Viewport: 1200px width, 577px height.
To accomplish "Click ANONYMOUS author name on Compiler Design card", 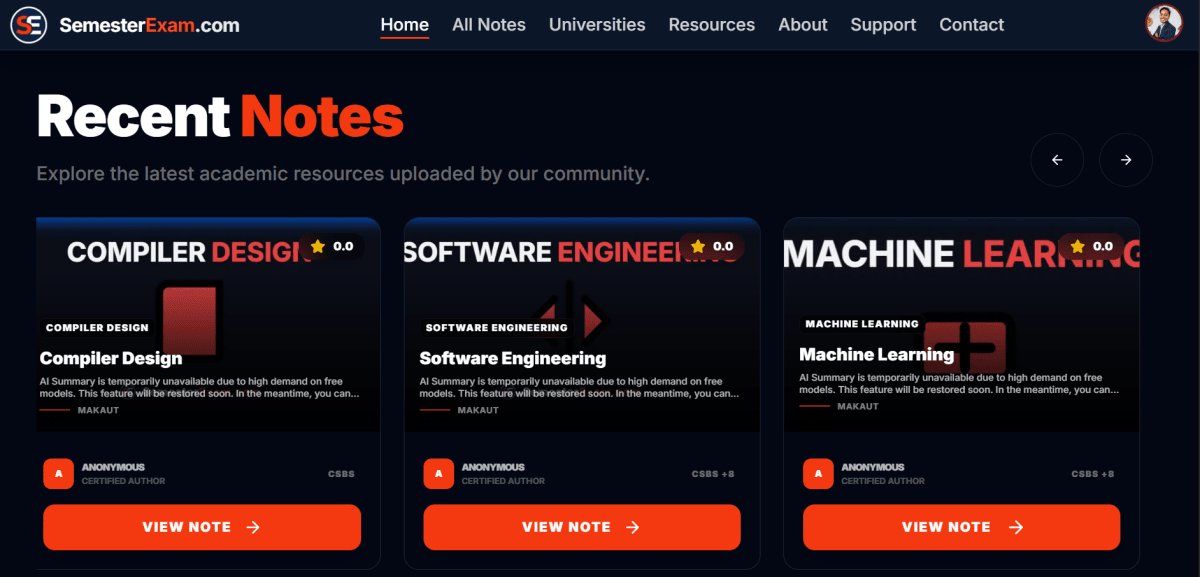I will click(113, 467).
